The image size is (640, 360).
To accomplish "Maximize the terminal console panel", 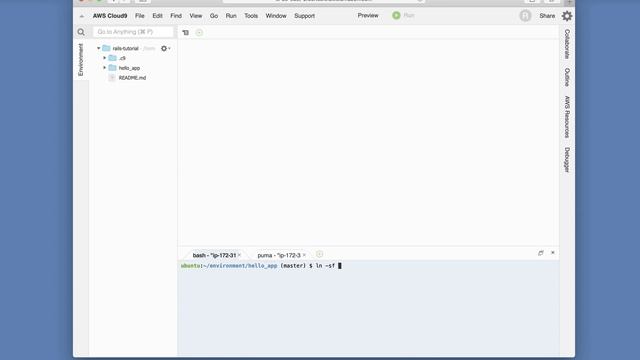I will [541, 253].
